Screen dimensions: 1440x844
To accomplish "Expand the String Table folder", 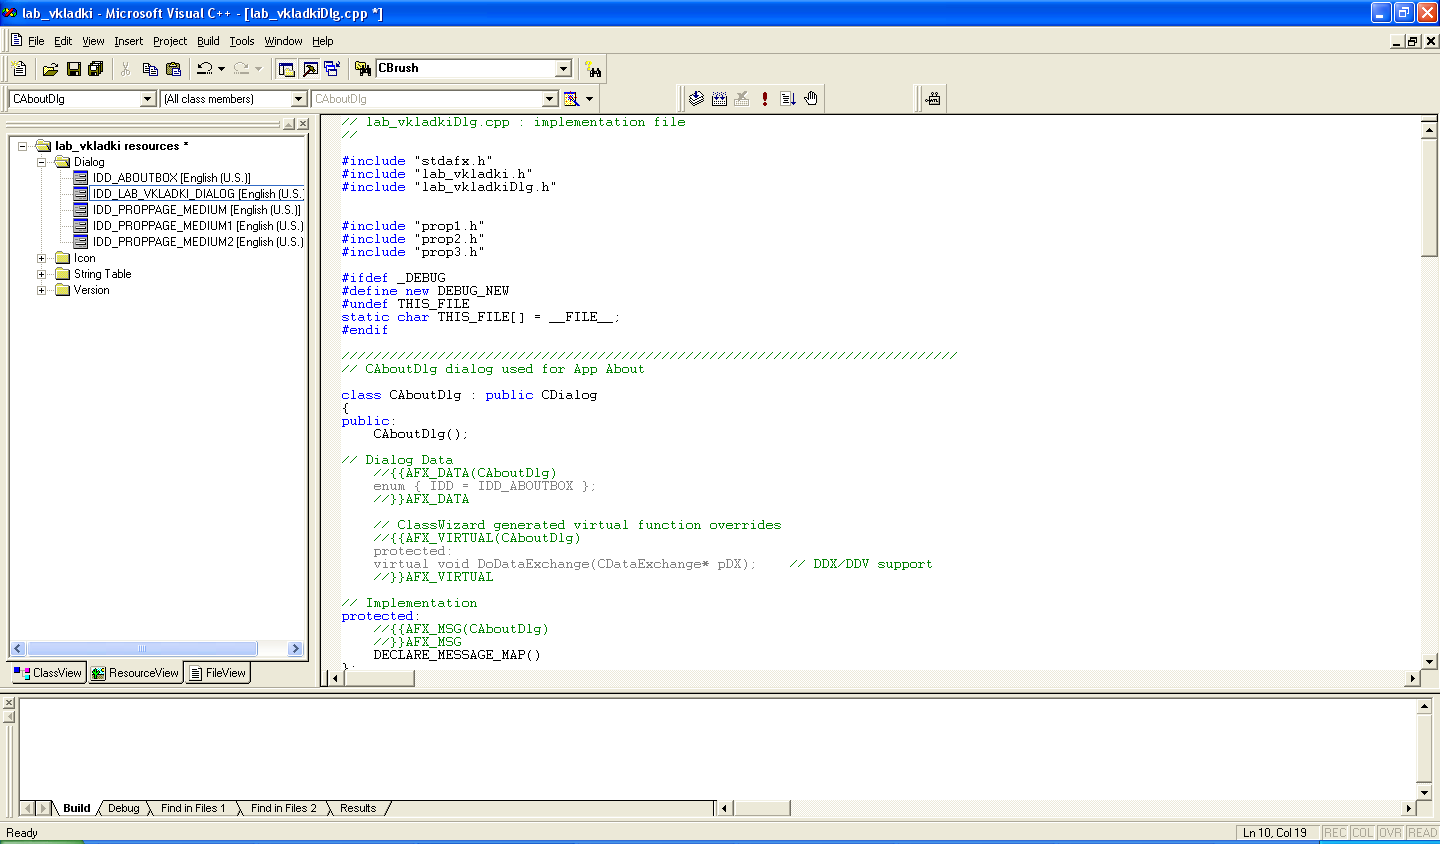I will [x=42, y=274].
